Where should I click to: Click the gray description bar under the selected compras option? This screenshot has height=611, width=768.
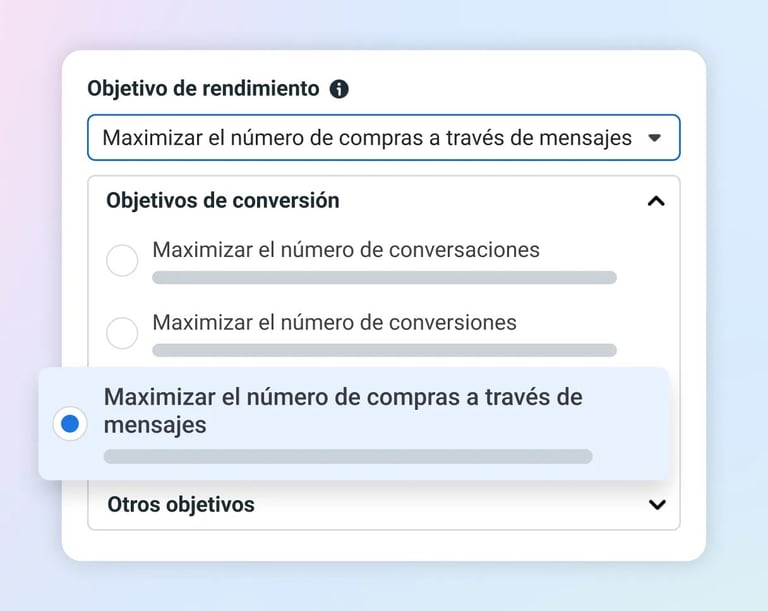348,456
